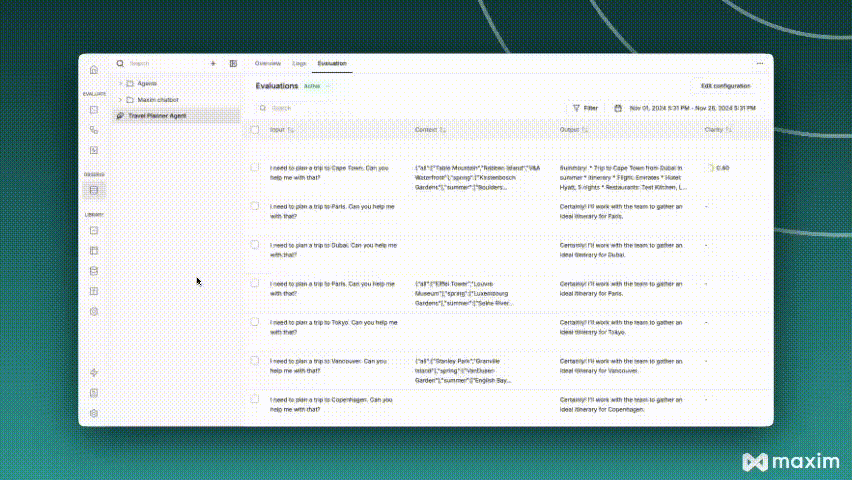852x480 pixels.
Task: Click the Cape Town summary output cell
Action: [623, 178]
